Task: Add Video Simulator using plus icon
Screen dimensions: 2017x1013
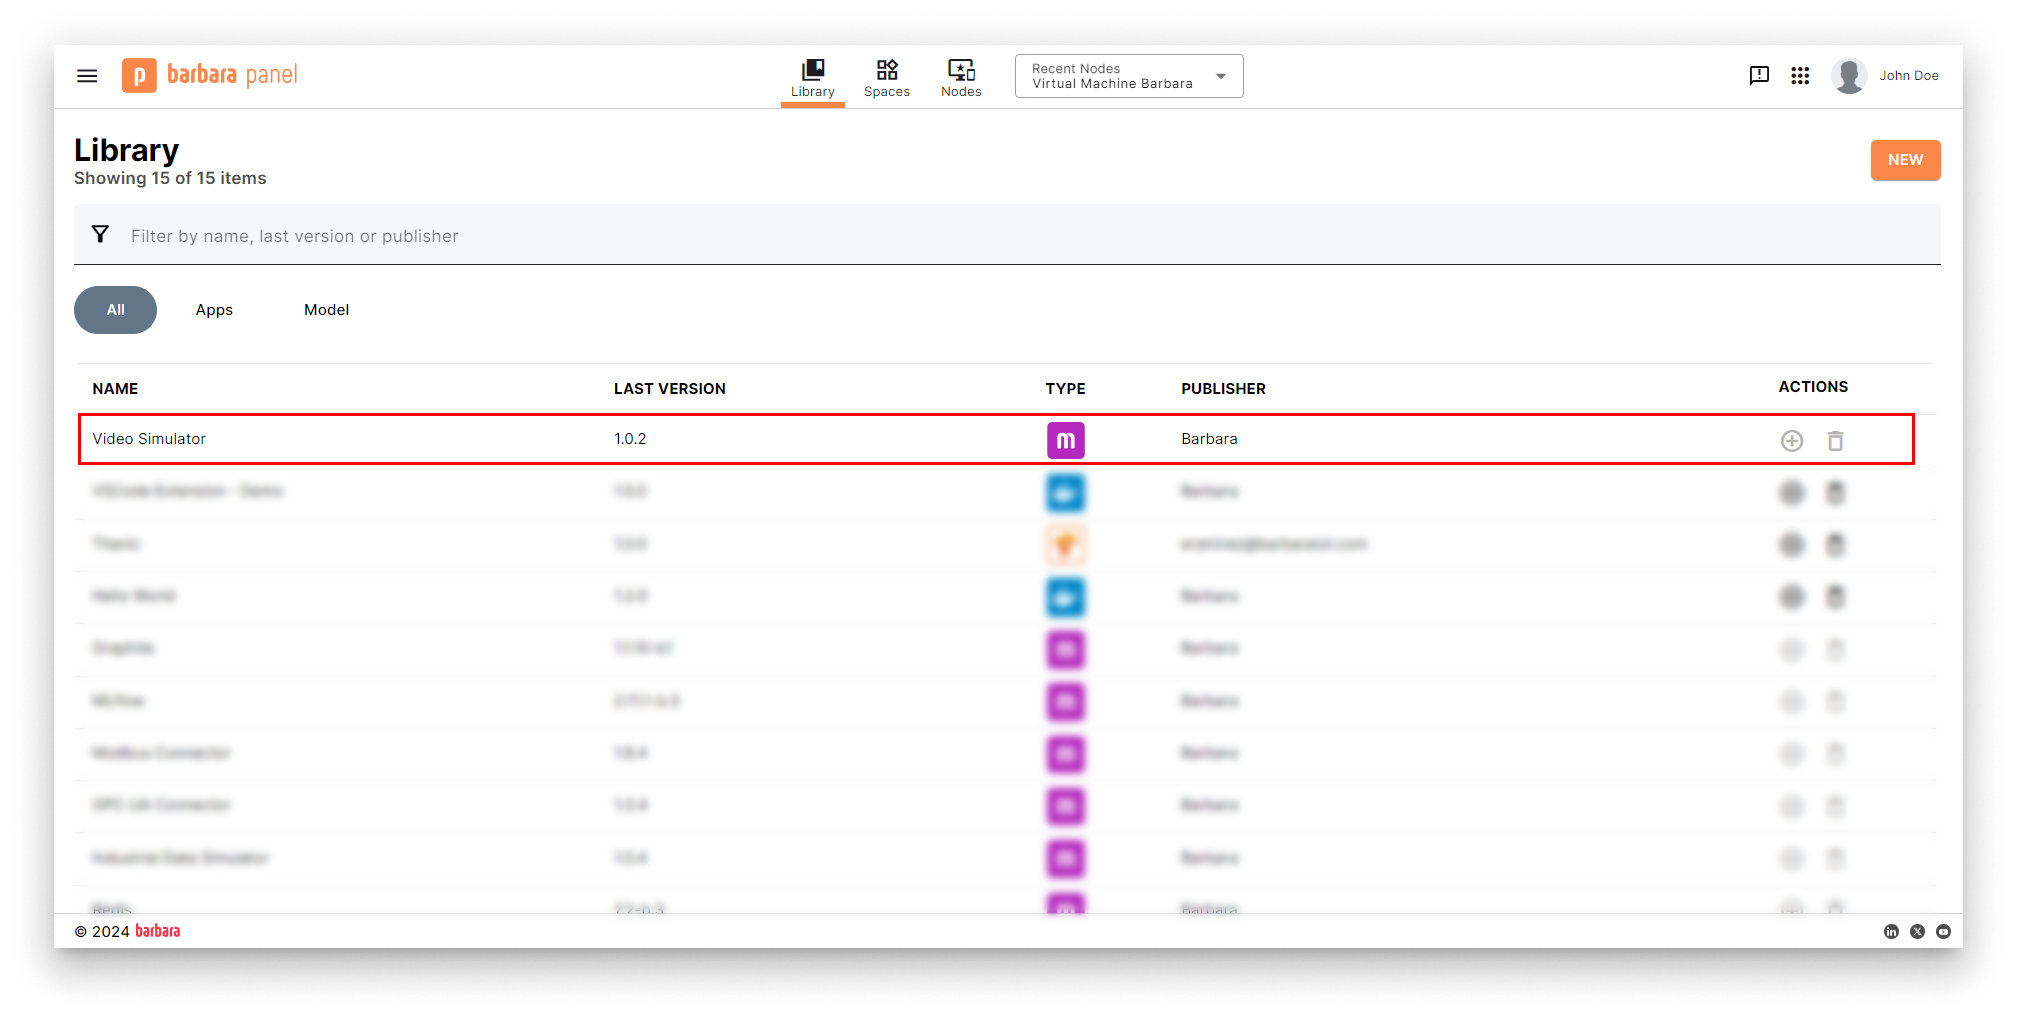Action: tap(1791, 441)
